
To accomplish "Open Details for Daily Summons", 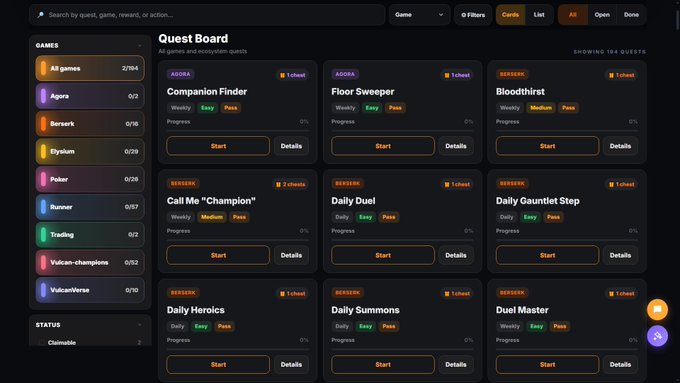I will click(x=456, y=365).
